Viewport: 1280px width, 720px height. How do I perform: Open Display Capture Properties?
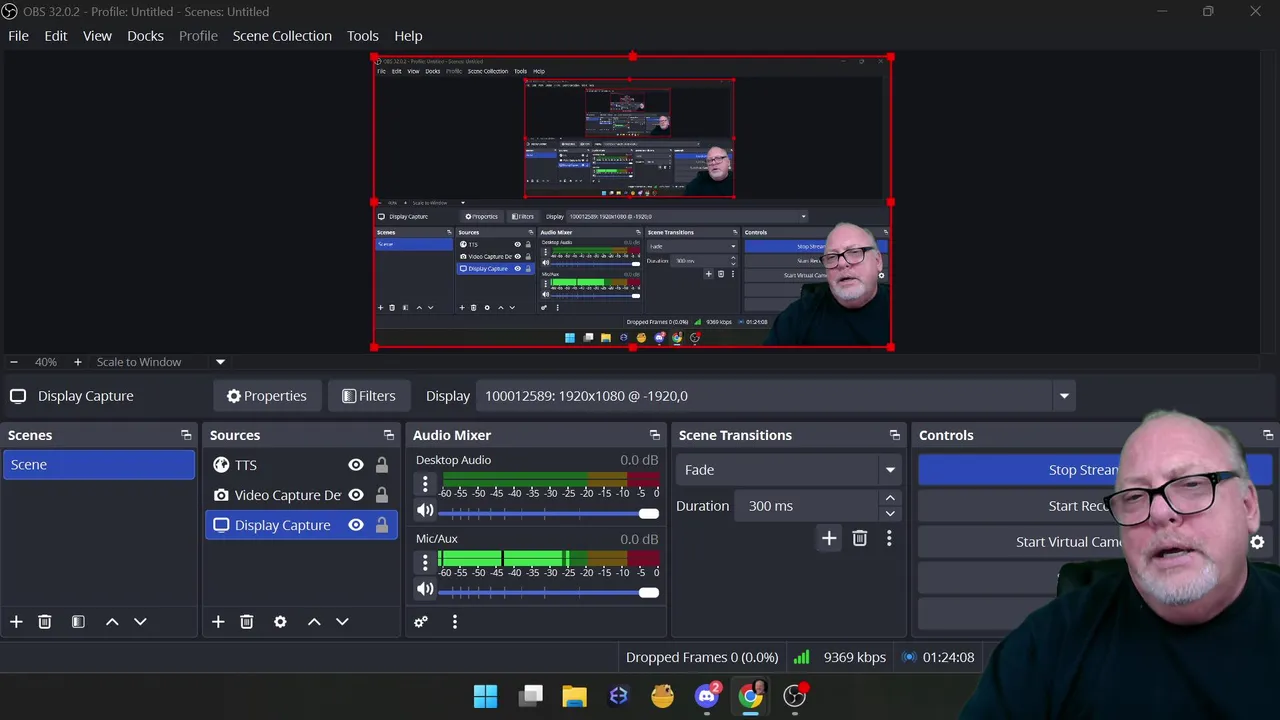(x=266, y=396)
